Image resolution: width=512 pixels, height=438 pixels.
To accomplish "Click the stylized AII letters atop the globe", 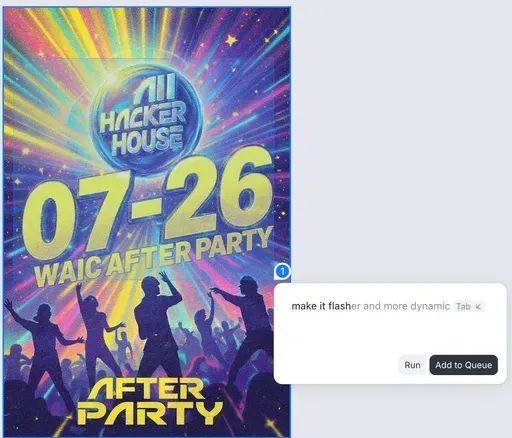I will tap(154, 87).
